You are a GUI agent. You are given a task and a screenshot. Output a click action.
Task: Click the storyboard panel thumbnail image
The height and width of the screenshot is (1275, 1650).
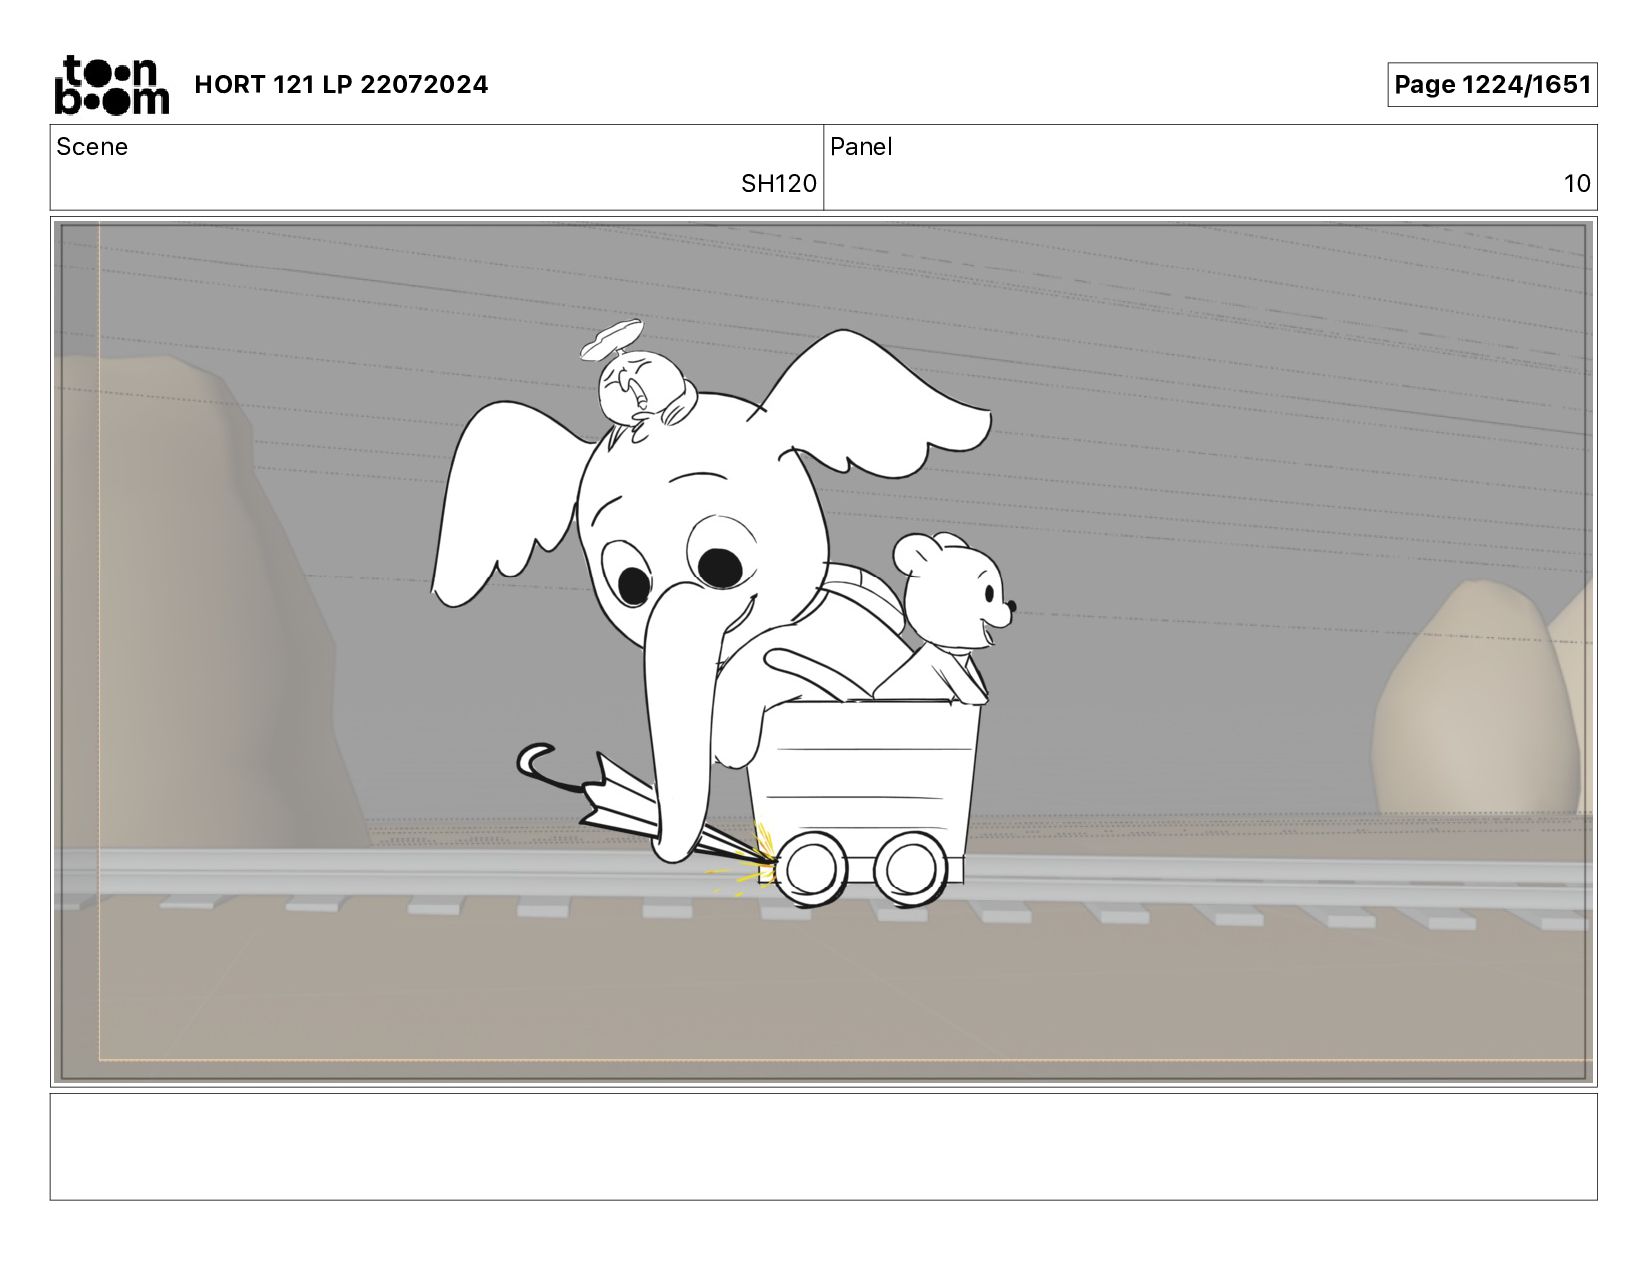pyautogui.click(x=823, y=652)
